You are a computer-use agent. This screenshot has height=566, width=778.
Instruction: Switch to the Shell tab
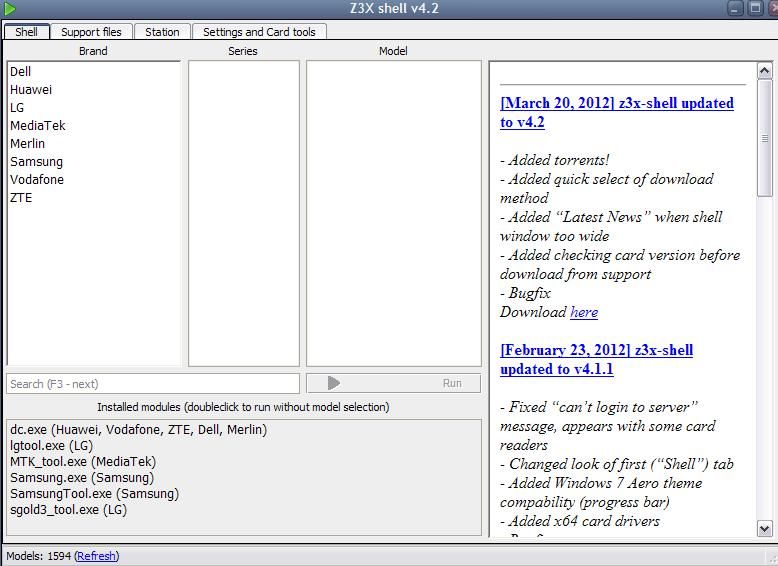(x=26, y=32)
